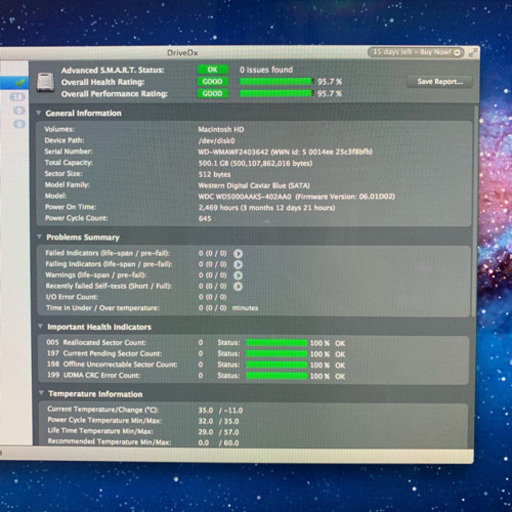Screen dimensions: 512x512
Task: Click the Overall Performance Rating progress bar
Action: click(276, 93)
